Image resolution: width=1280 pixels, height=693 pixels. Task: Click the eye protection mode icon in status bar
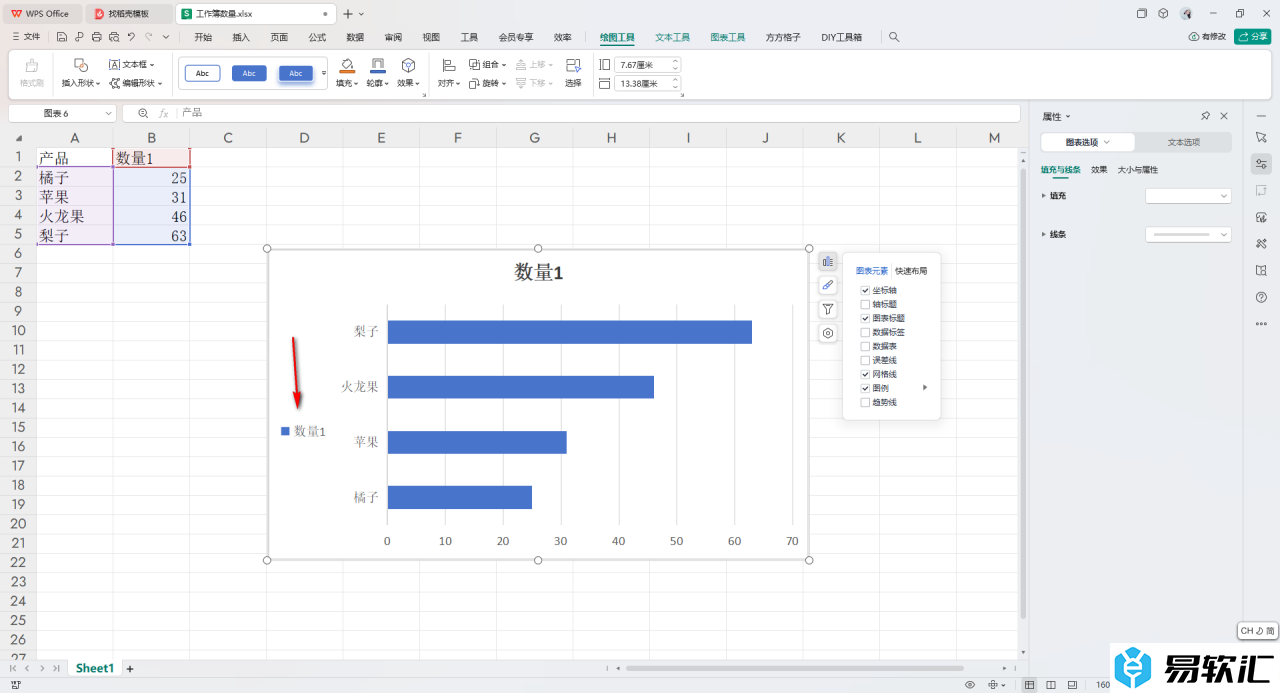tap(970, 685)
